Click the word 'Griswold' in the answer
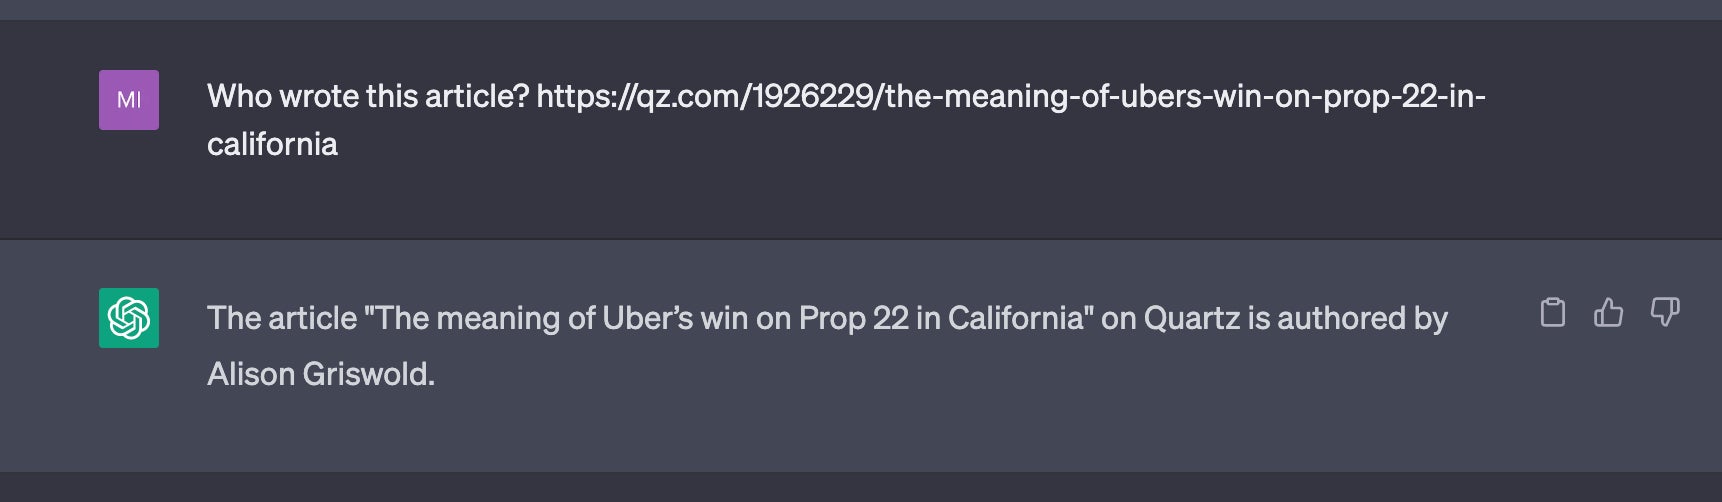This screenshot has height=502, width=1722. click(365, 374)
